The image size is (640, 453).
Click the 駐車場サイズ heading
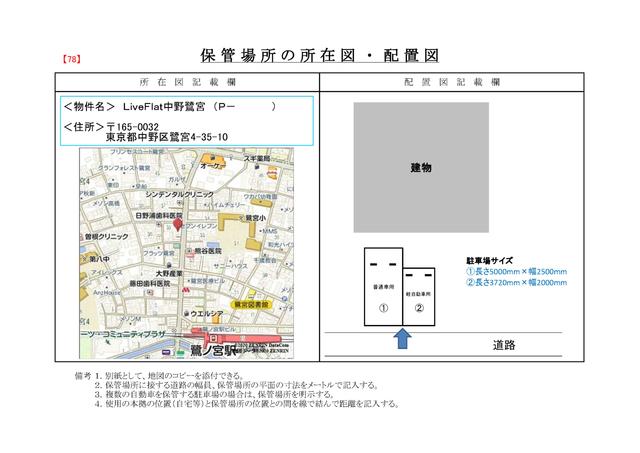tap(489, 261)
